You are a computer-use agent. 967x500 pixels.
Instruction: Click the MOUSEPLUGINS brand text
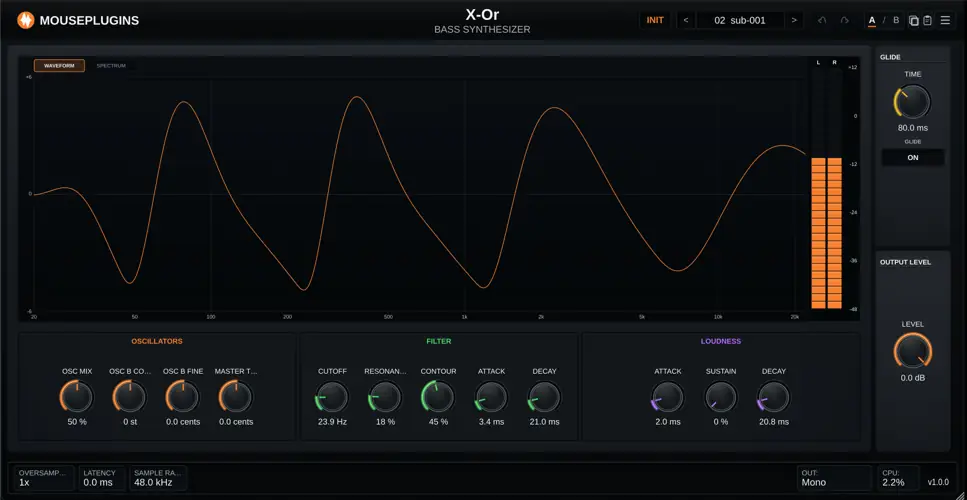[x=89, y=20]
